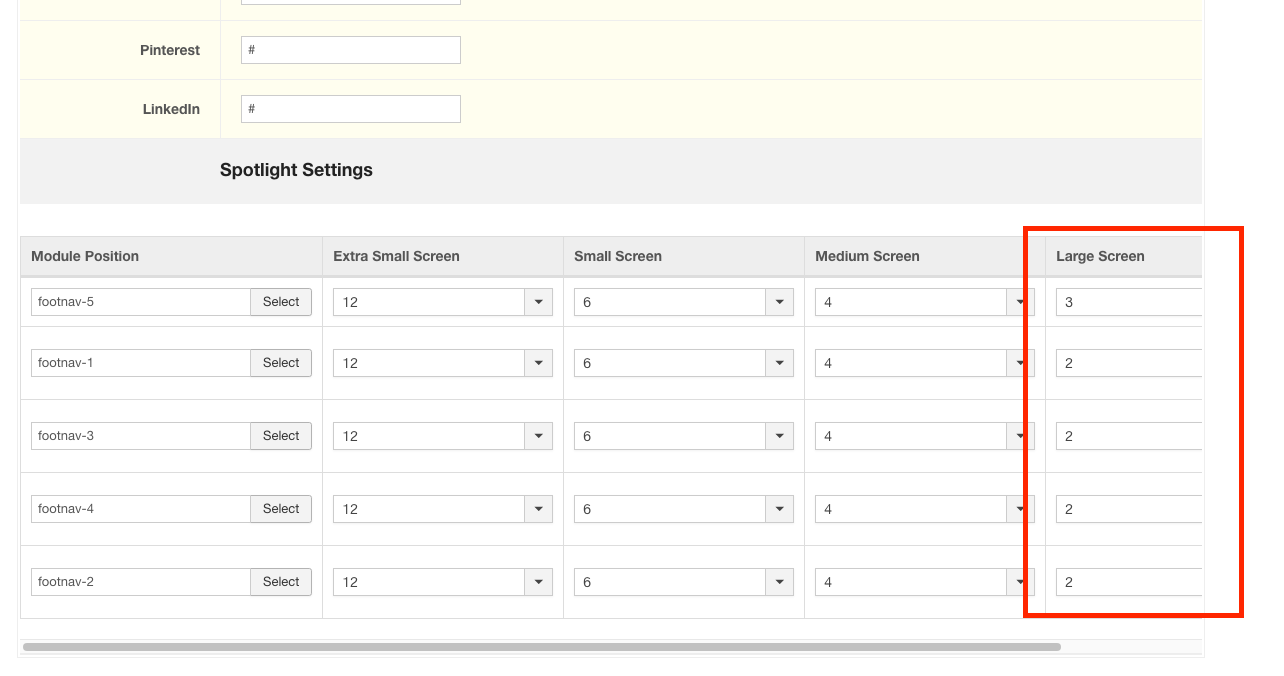Expand Small Screen dropdown for footnav-4
Screen dimensions: 1284x676
coord(683,509)
